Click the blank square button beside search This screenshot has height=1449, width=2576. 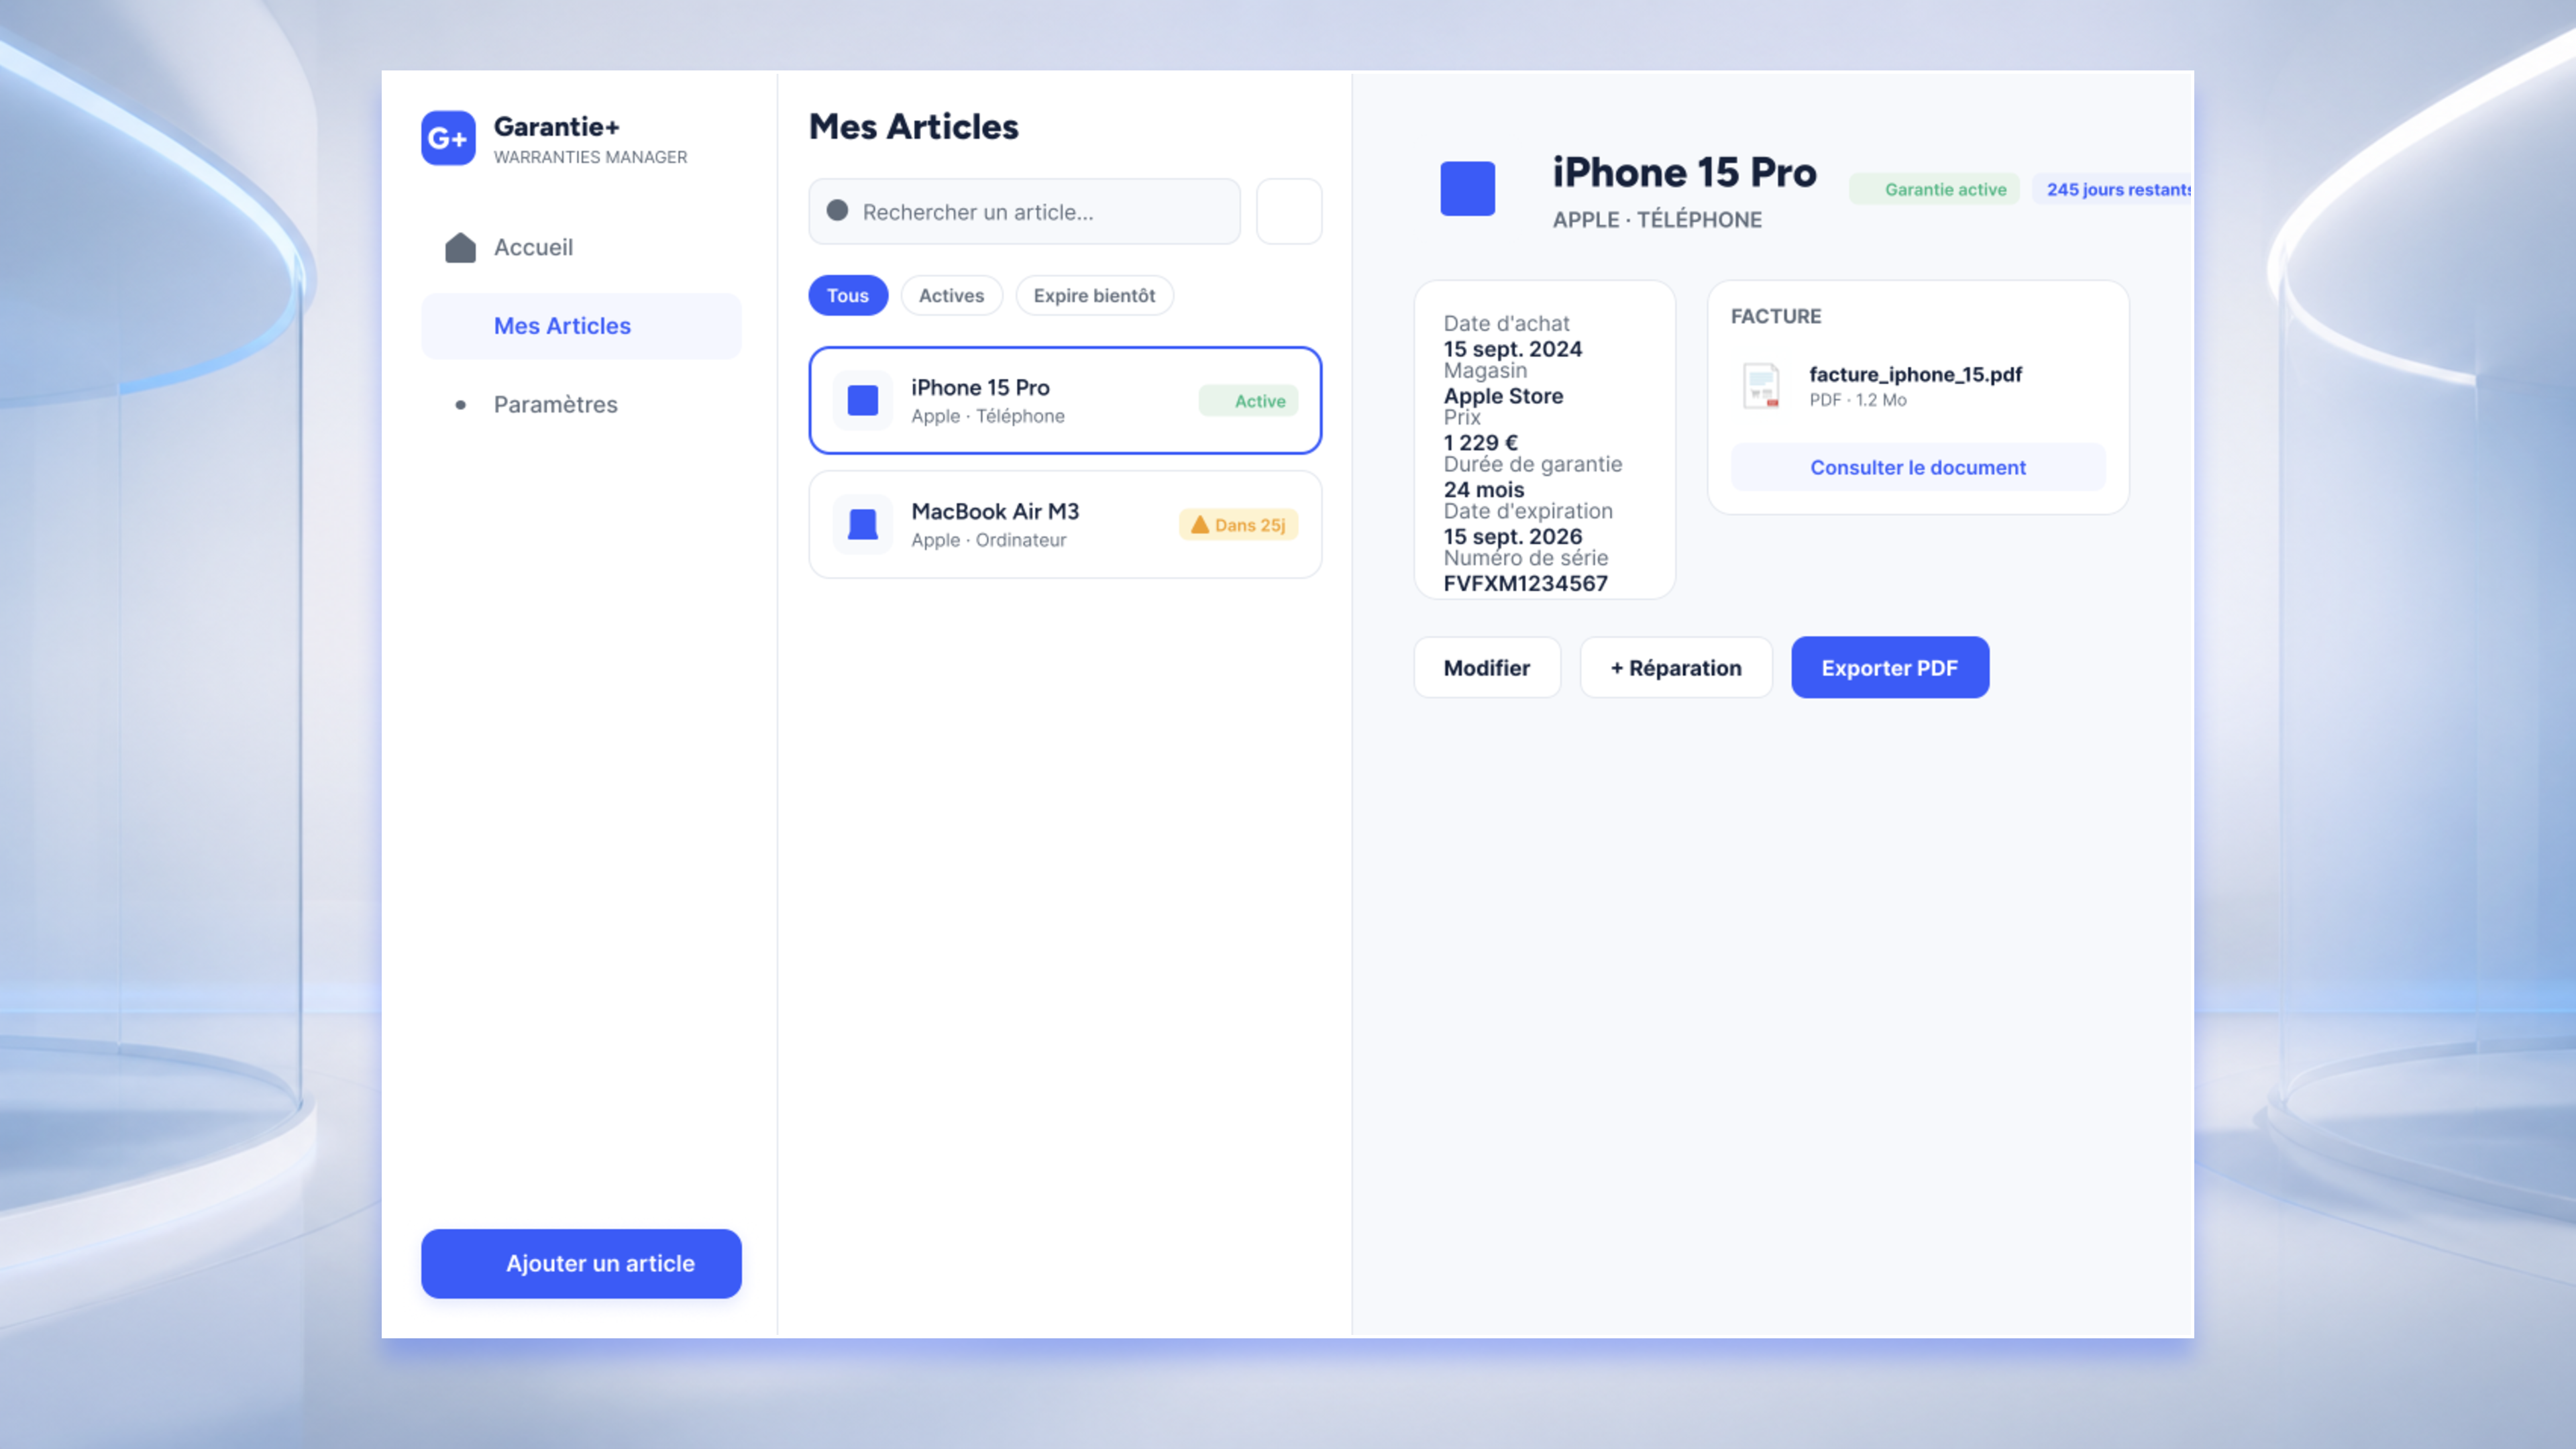(x=1289, y=212)
